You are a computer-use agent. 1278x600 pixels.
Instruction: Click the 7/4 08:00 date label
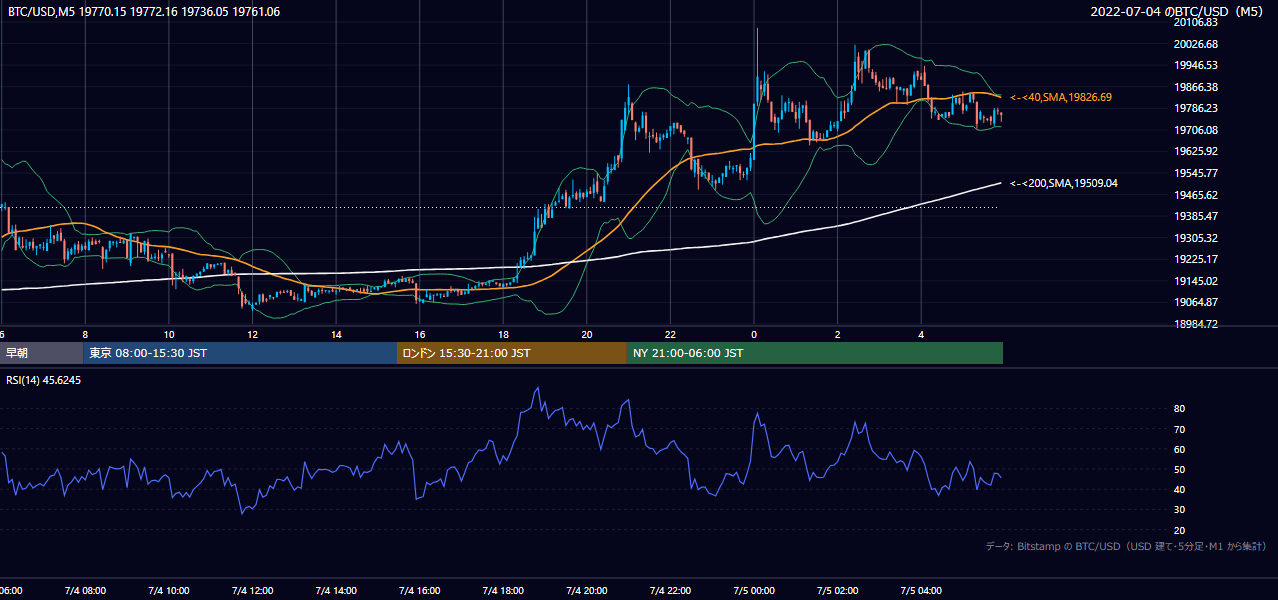tap(84, 590)
